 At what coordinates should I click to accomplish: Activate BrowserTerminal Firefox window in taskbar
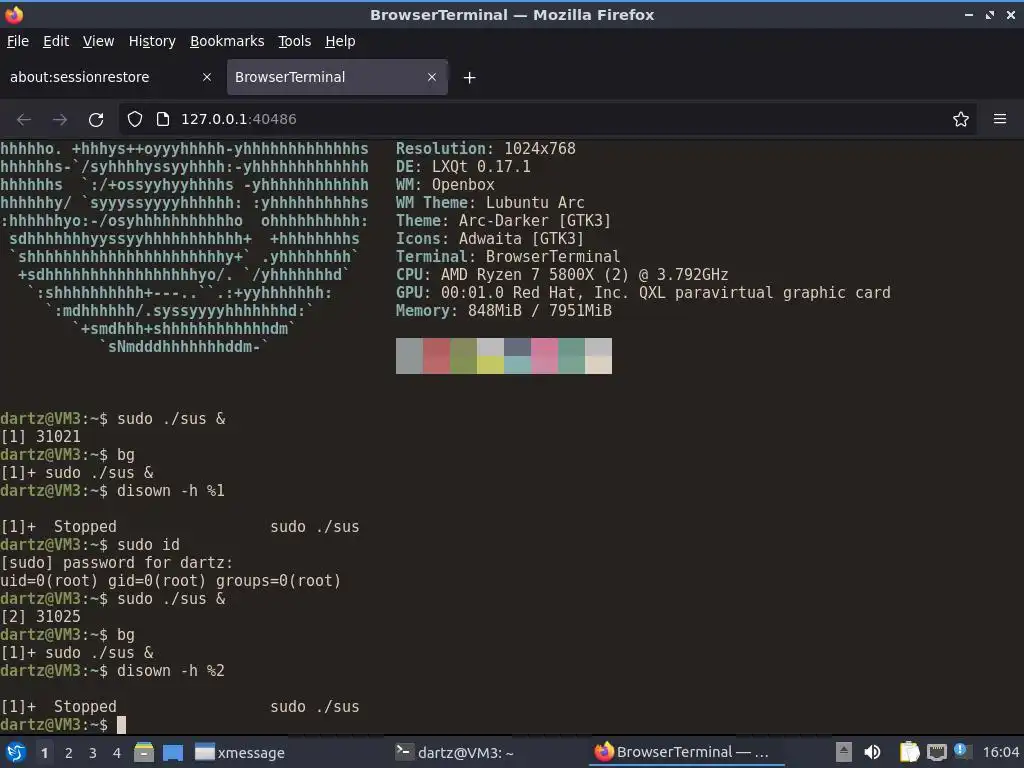[686, 753]
